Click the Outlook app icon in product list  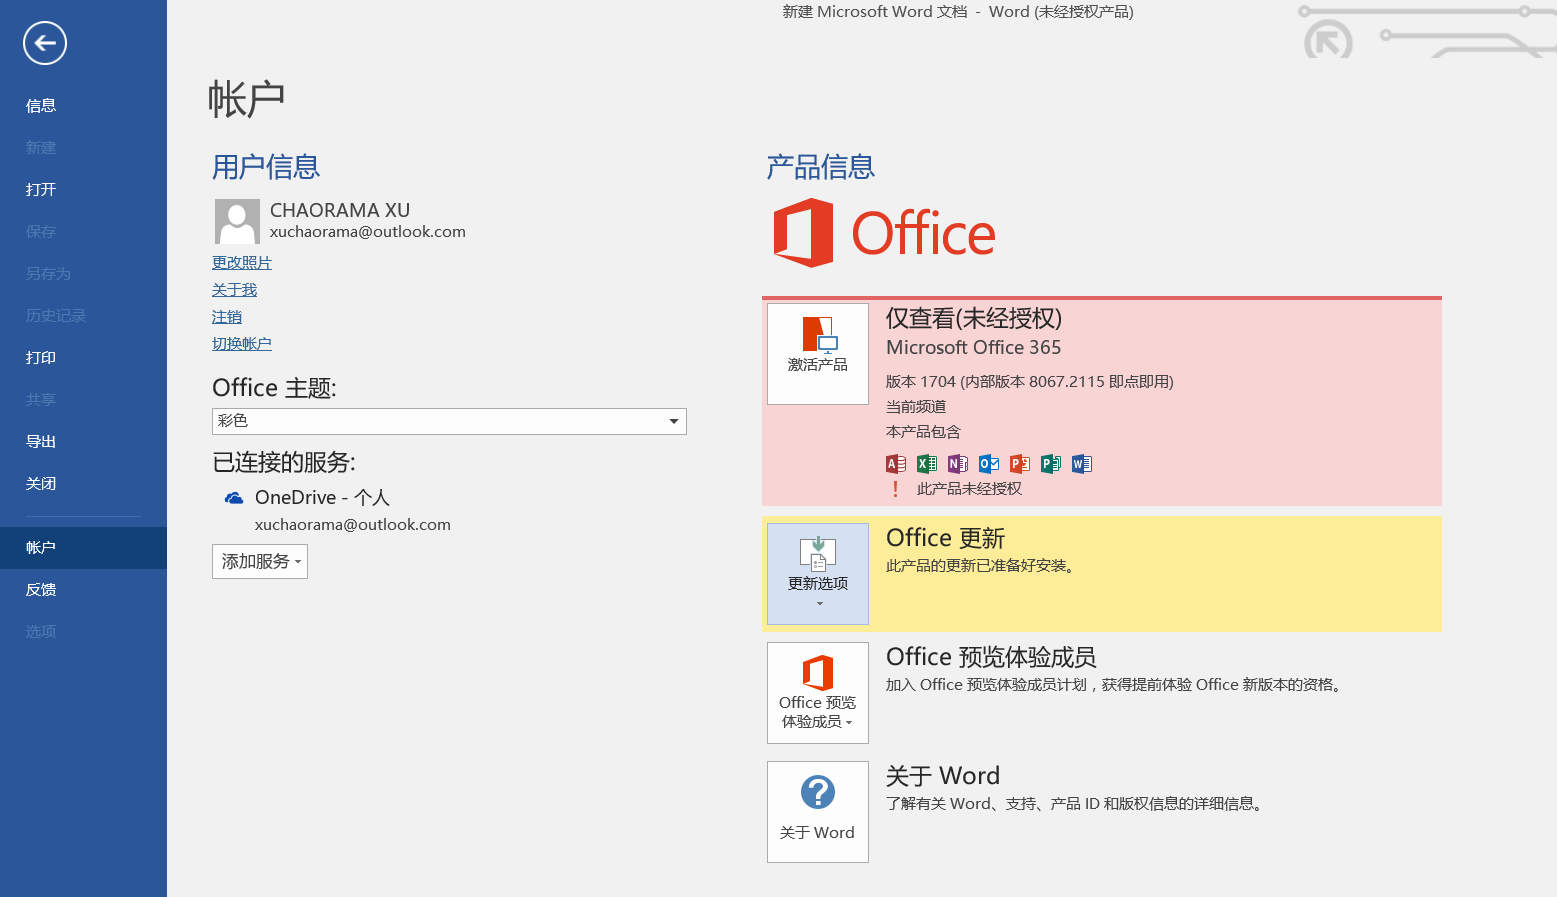pos(989,464)
